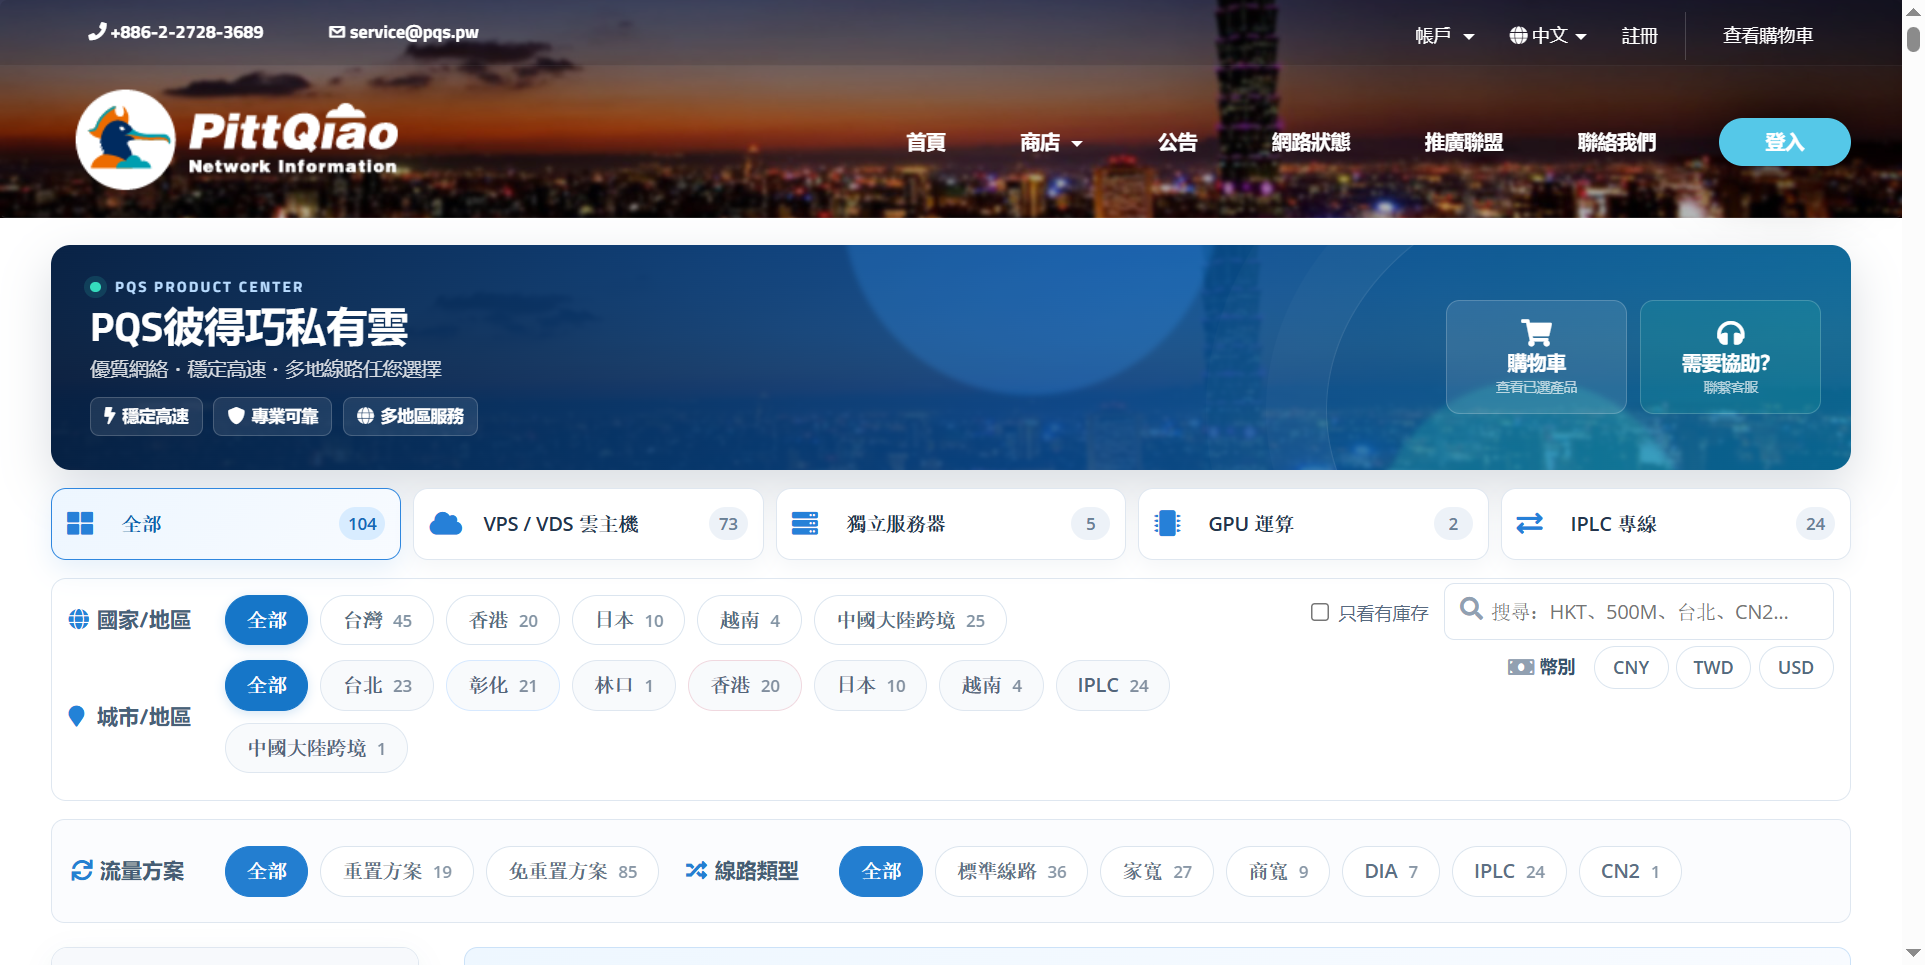Expand the 商店 navigation dropdown
Screen dimensions: 1925x965
click(1051, 142)
